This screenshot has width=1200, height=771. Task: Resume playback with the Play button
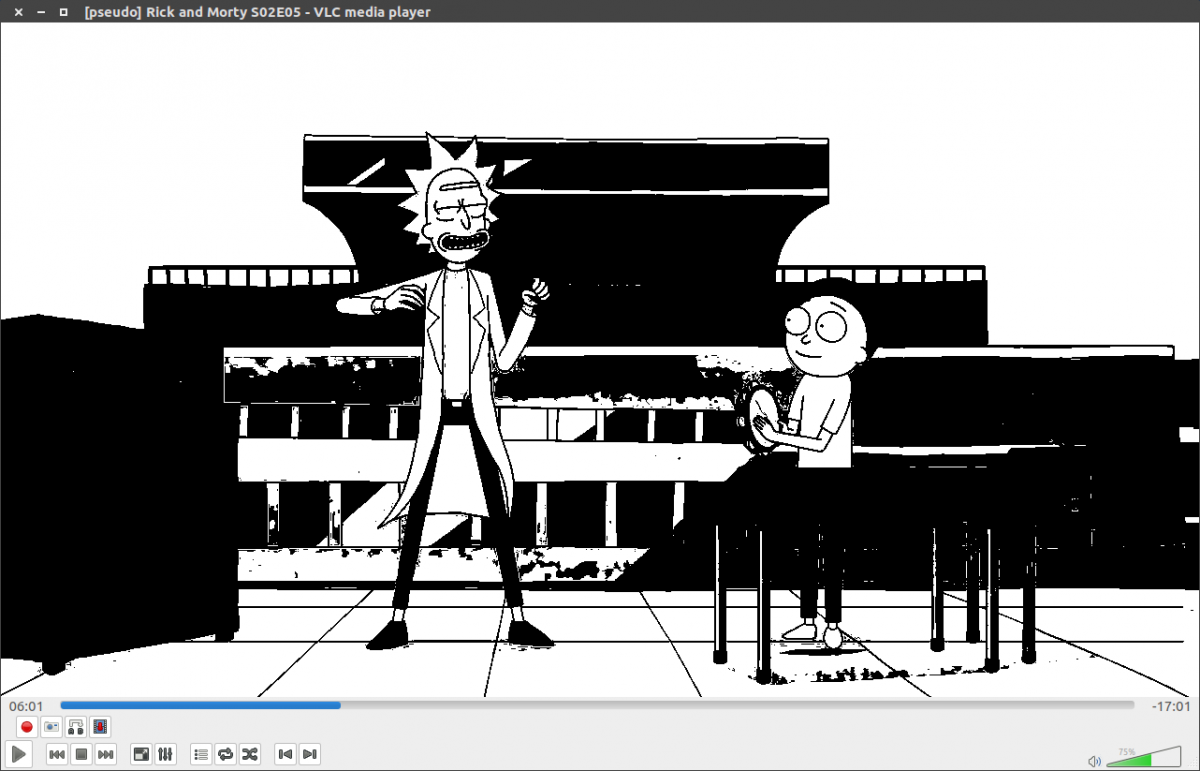[x=19, y=754]
